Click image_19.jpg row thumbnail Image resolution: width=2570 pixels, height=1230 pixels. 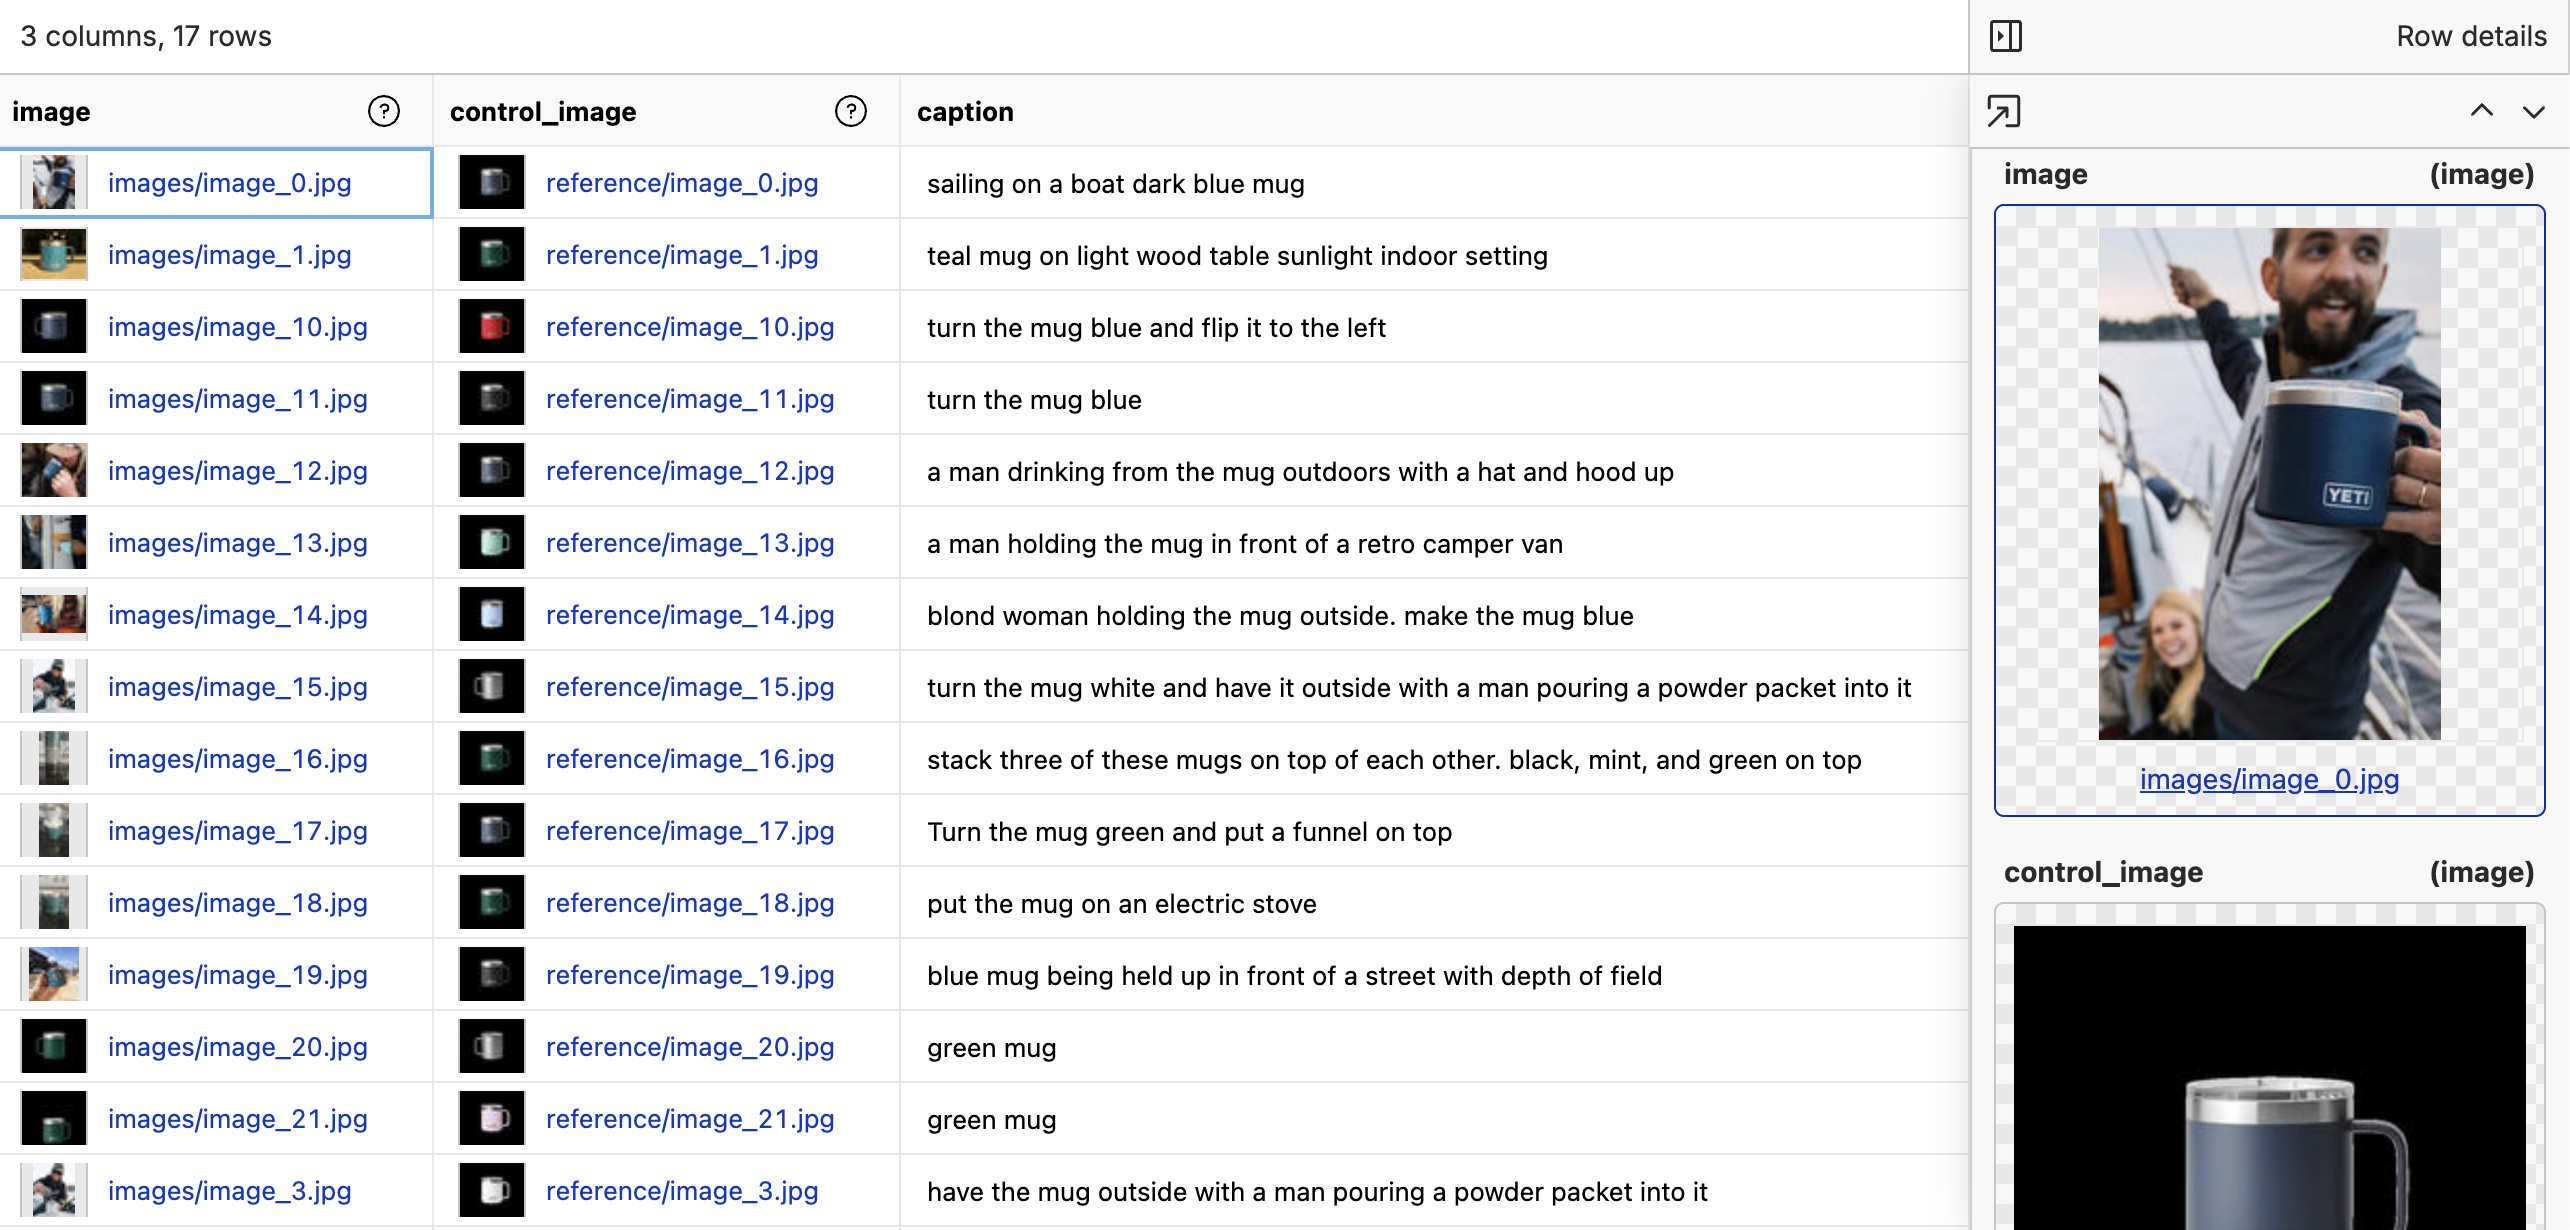(x=53, y=975)
